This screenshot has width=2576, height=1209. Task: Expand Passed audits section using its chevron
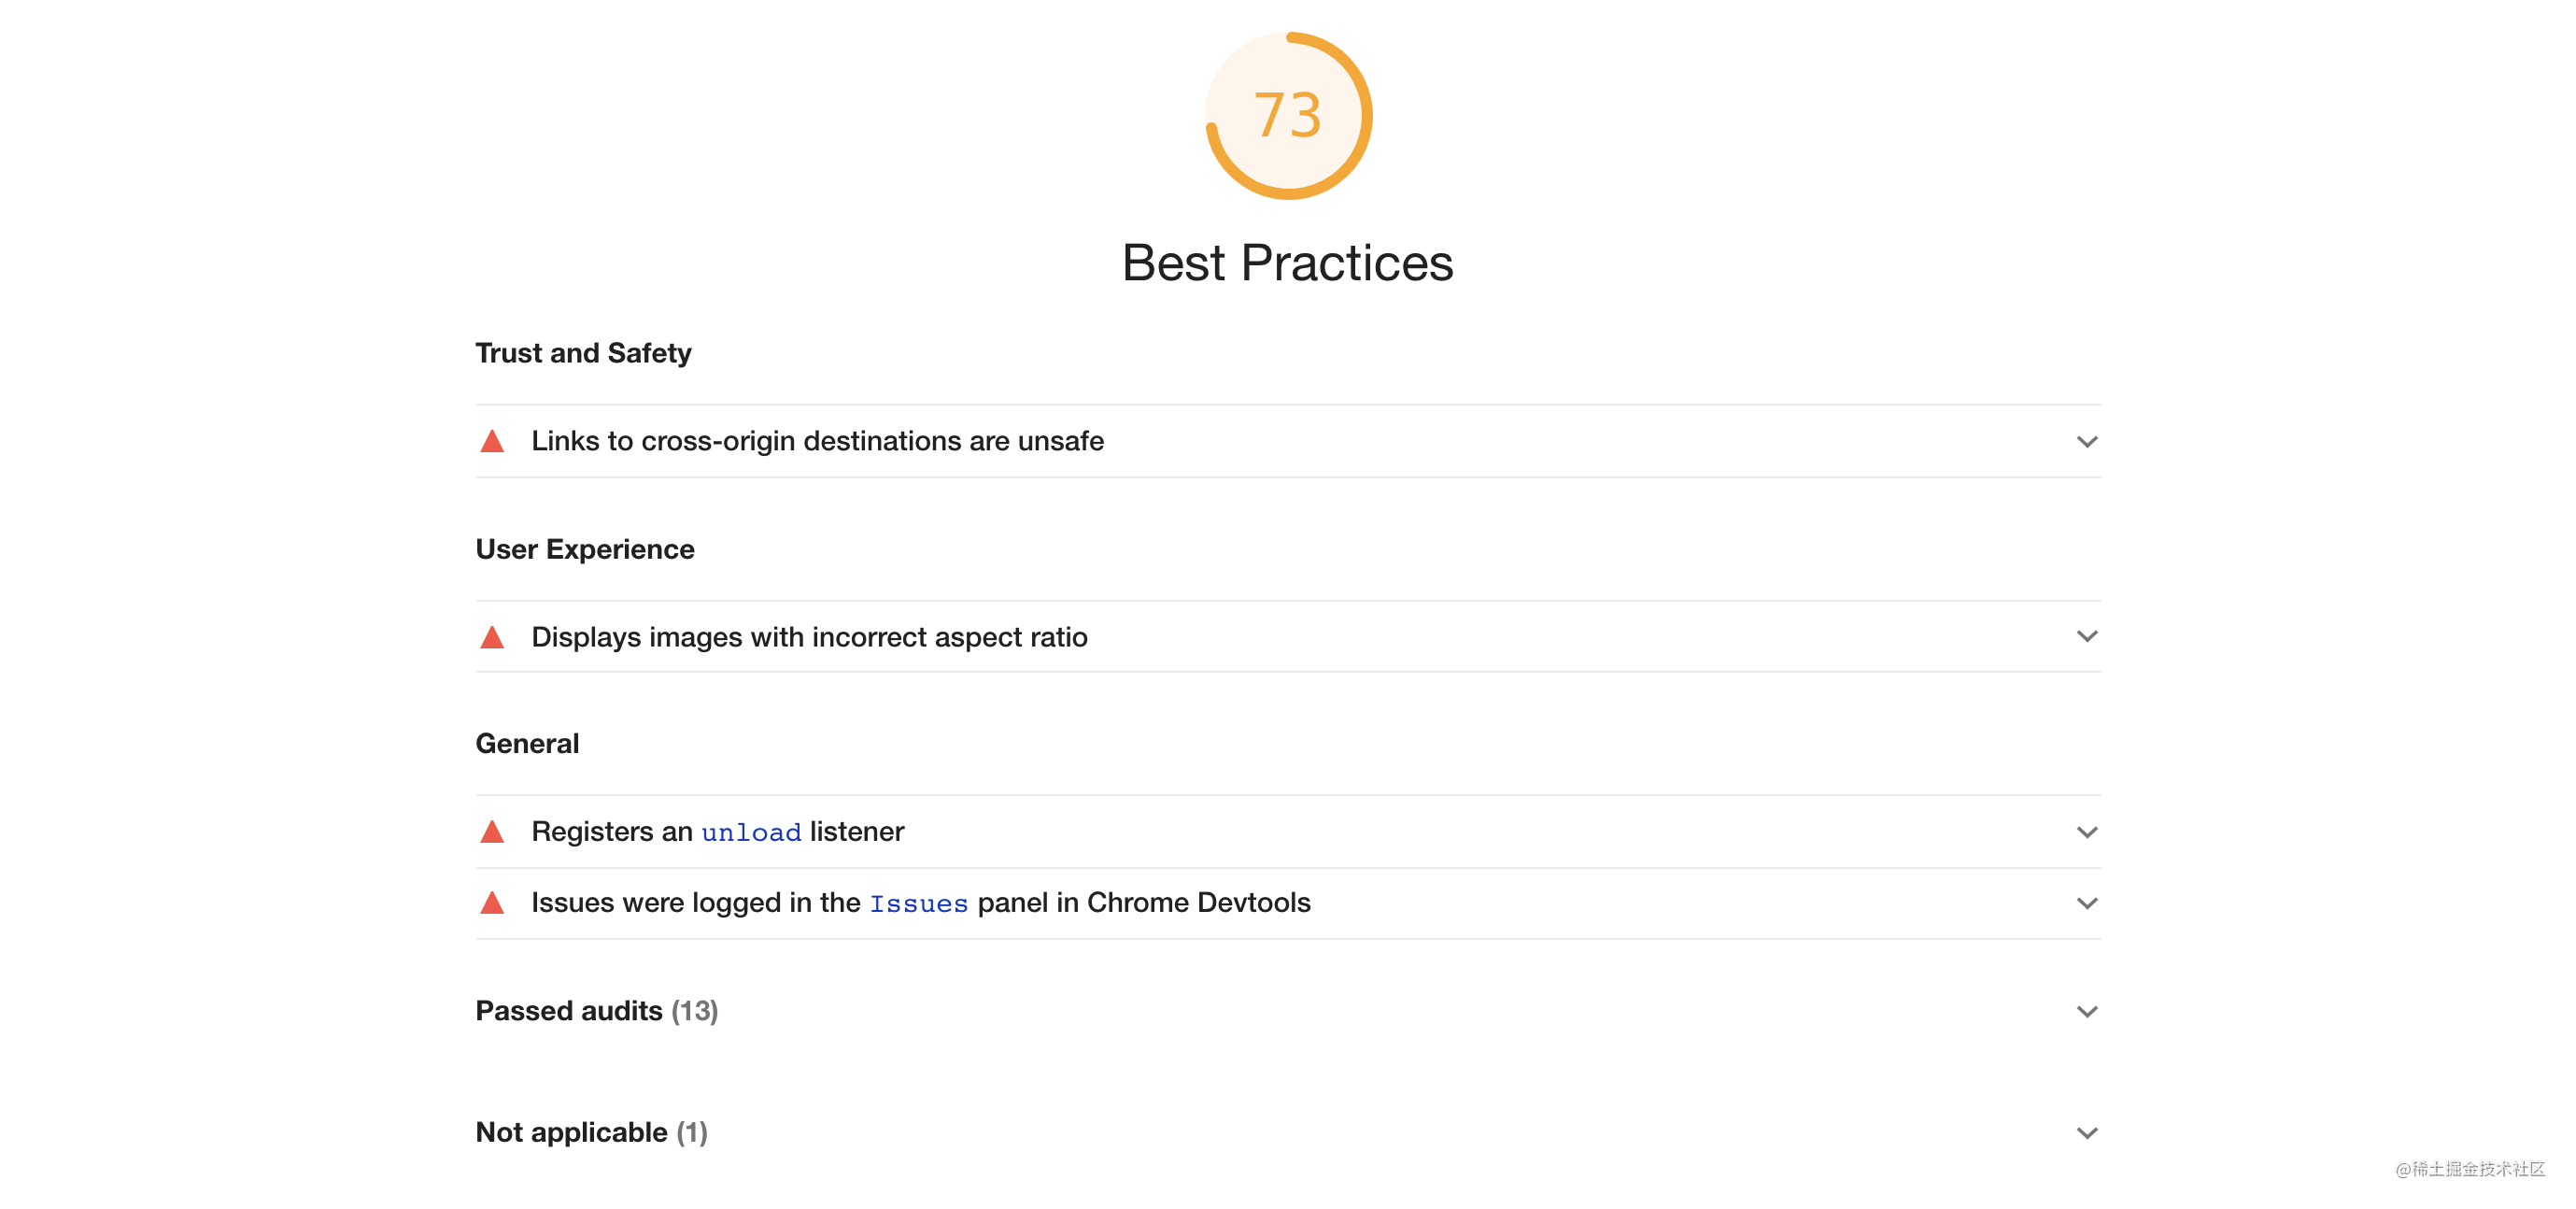click(2087, 1011)
